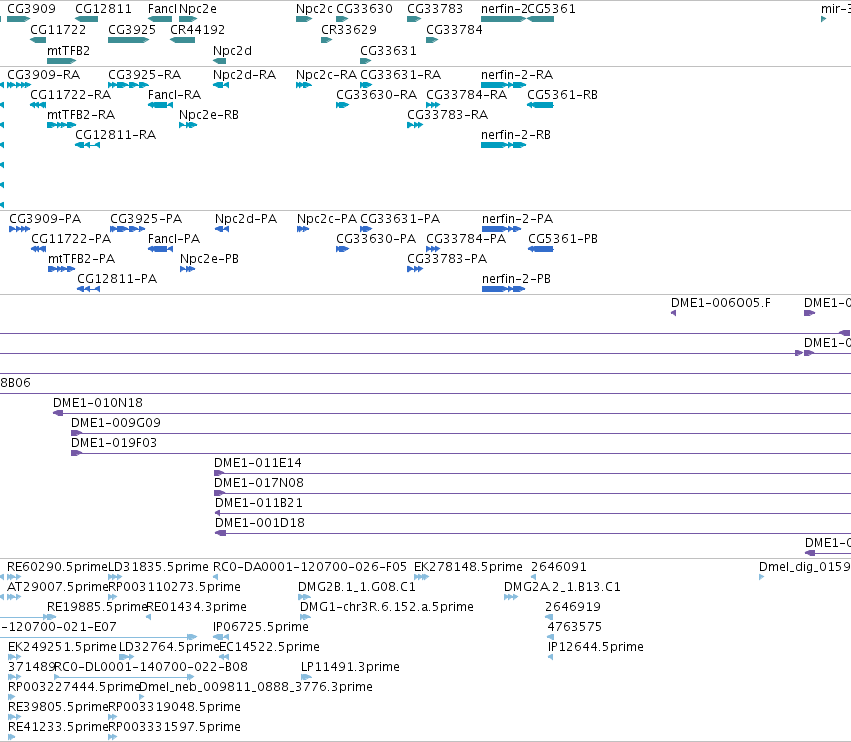Image resolution: width=851 pixels, height=742 pixels.
Task: Open the IP12644.5prime EST label
Action: coord(595,647)
